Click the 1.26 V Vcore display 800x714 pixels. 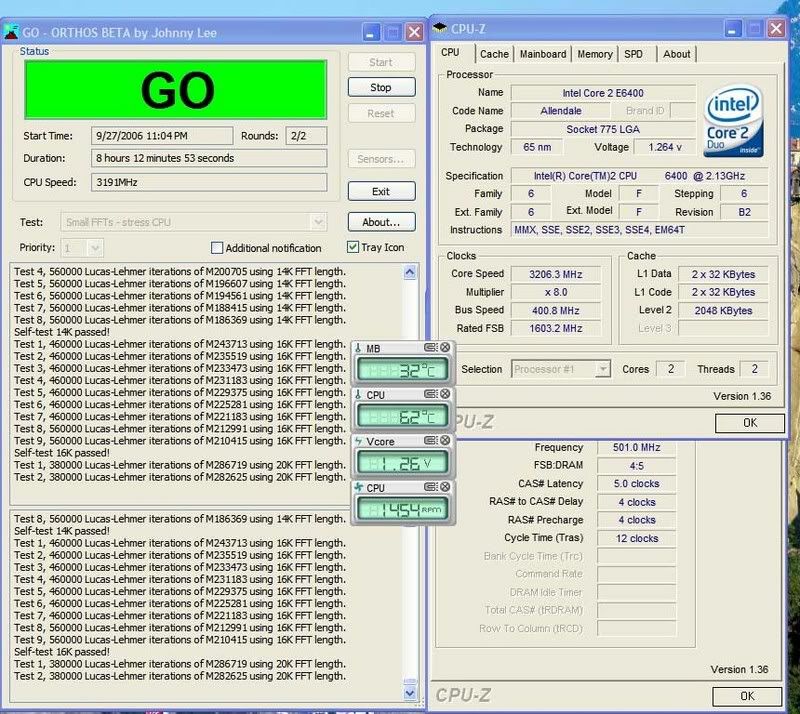[402, 462]
